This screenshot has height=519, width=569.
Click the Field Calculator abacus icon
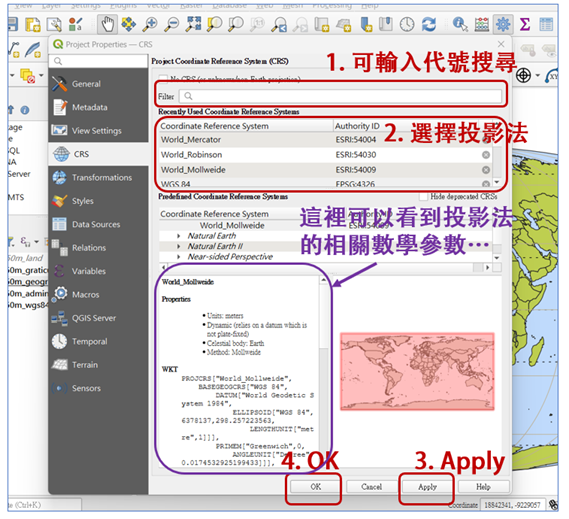(482, 24)
